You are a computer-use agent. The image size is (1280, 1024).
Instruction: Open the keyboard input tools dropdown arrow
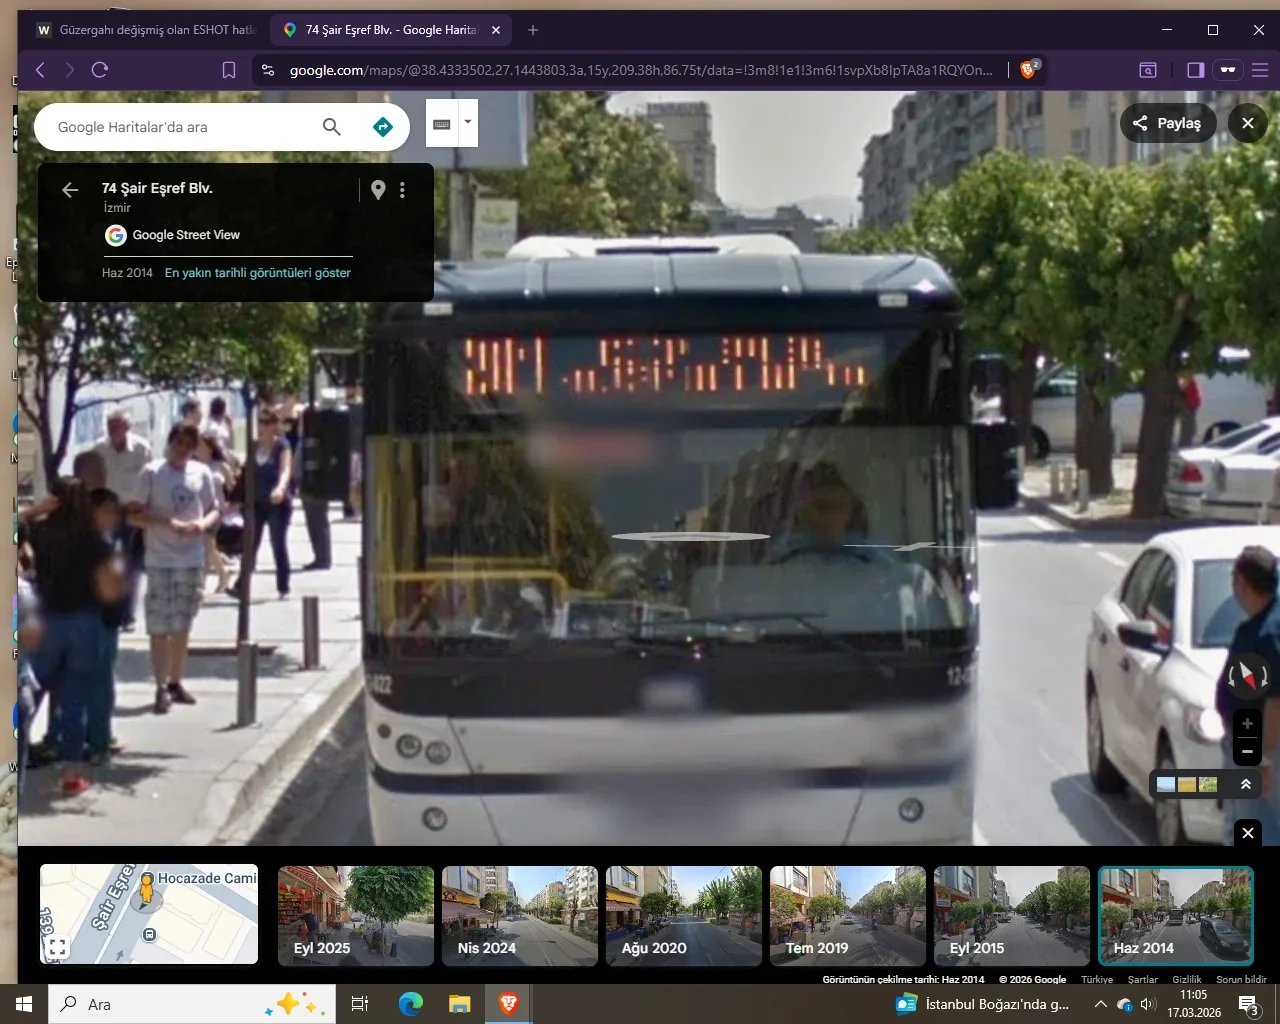pos(467,122)
